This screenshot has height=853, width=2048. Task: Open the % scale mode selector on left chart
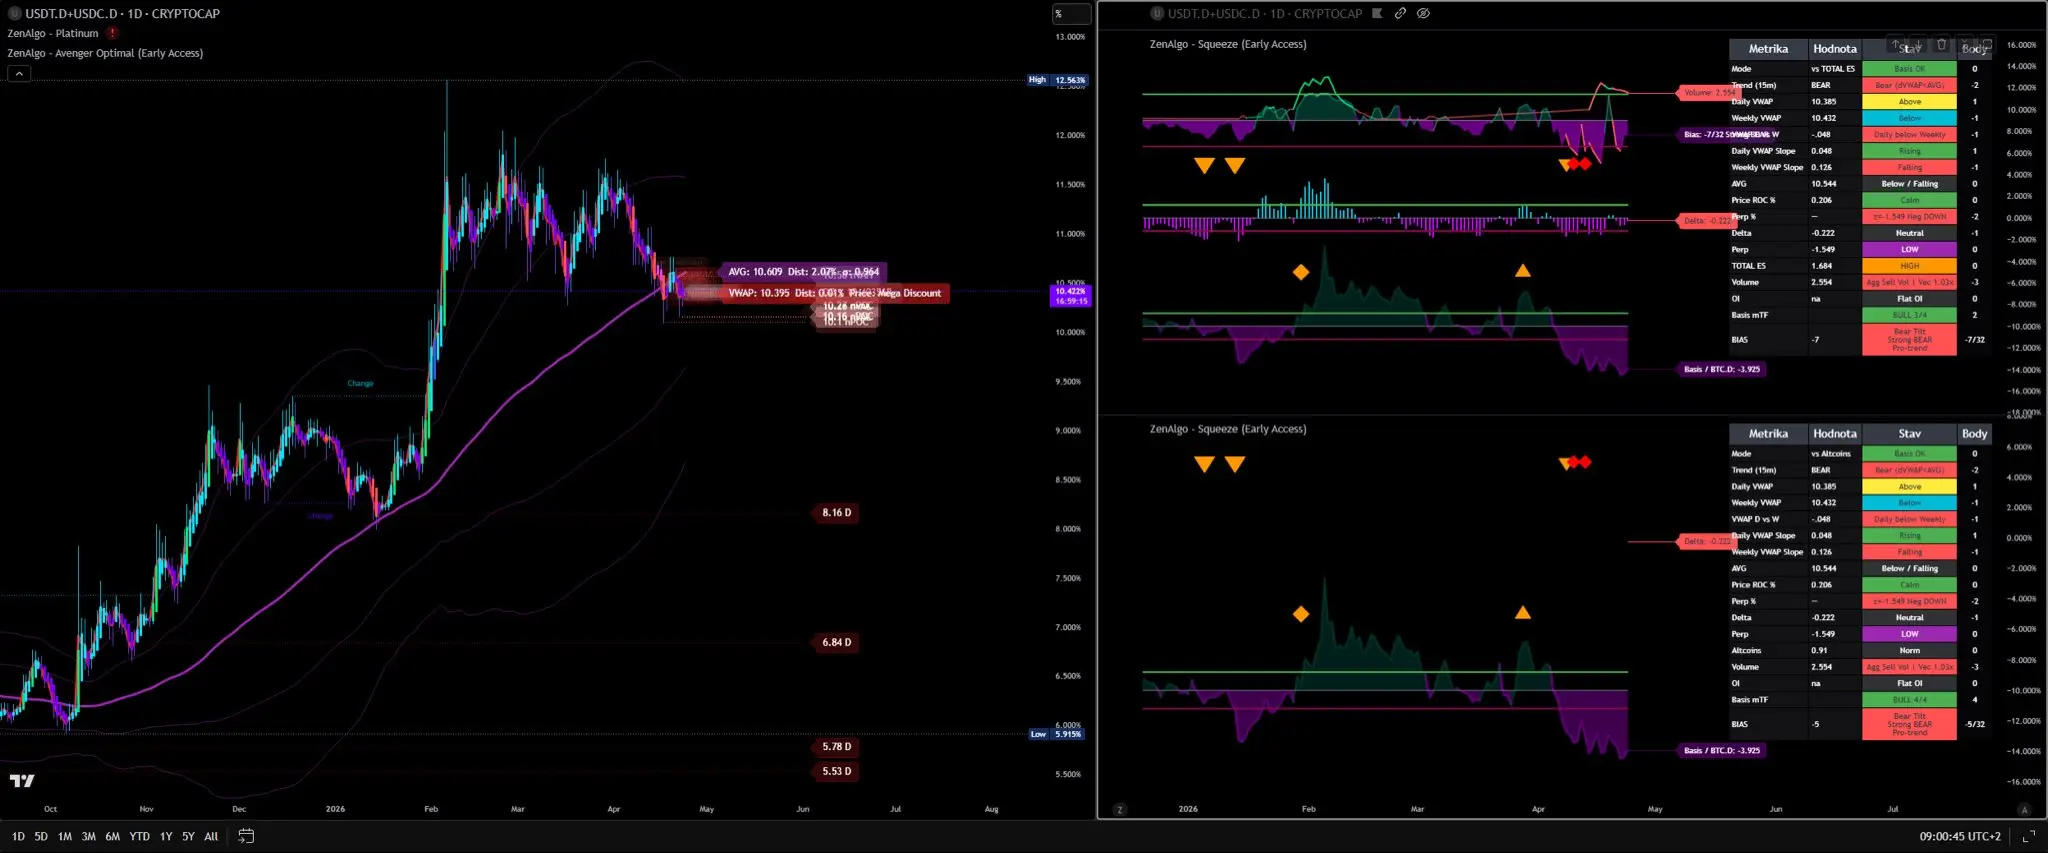point(1071,13)
